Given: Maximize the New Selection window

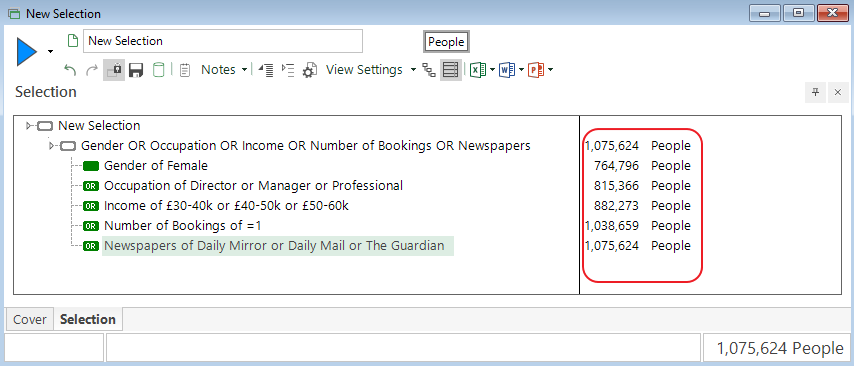Looking at the screenshot, I should click(x=798, y=13).
